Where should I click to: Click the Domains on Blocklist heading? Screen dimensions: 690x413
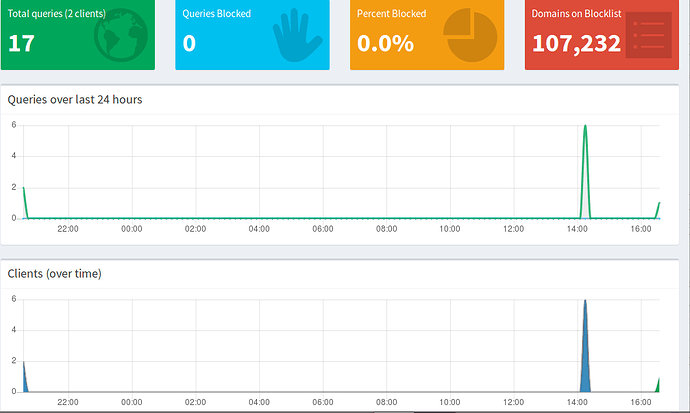(x=580, y=14)
